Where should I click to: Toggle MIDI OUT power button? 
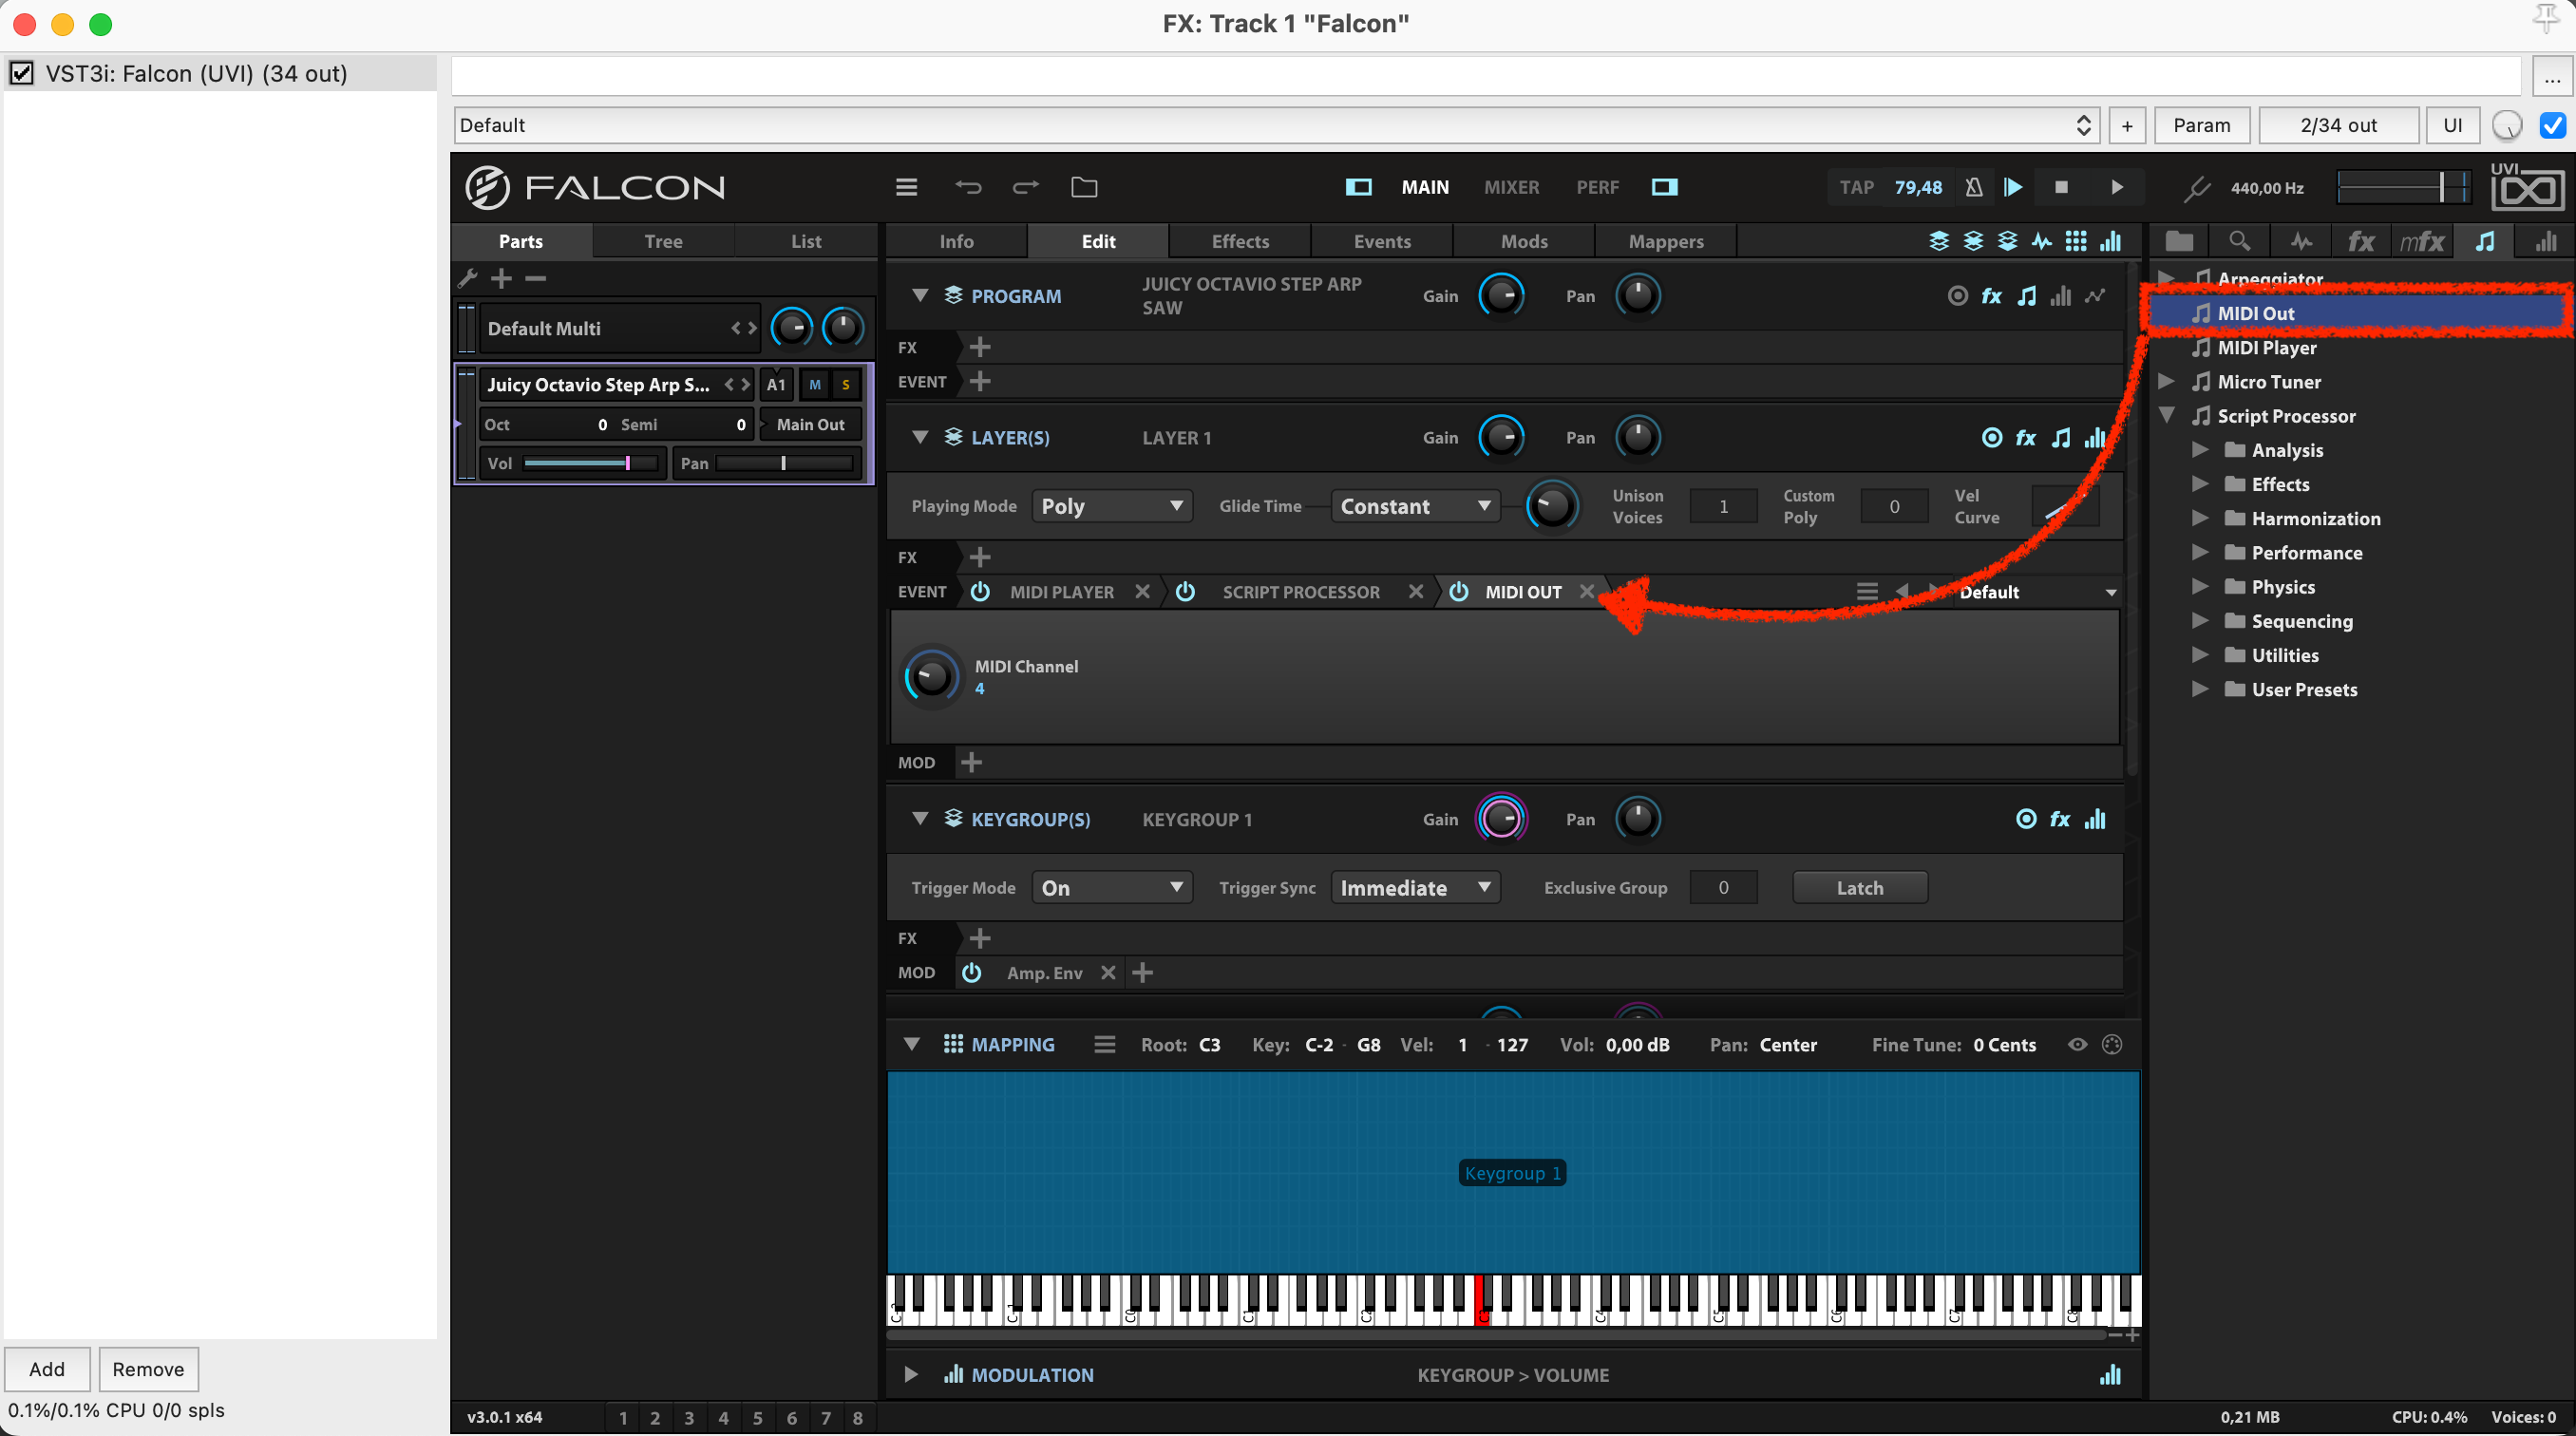(x=1459, y=591)
